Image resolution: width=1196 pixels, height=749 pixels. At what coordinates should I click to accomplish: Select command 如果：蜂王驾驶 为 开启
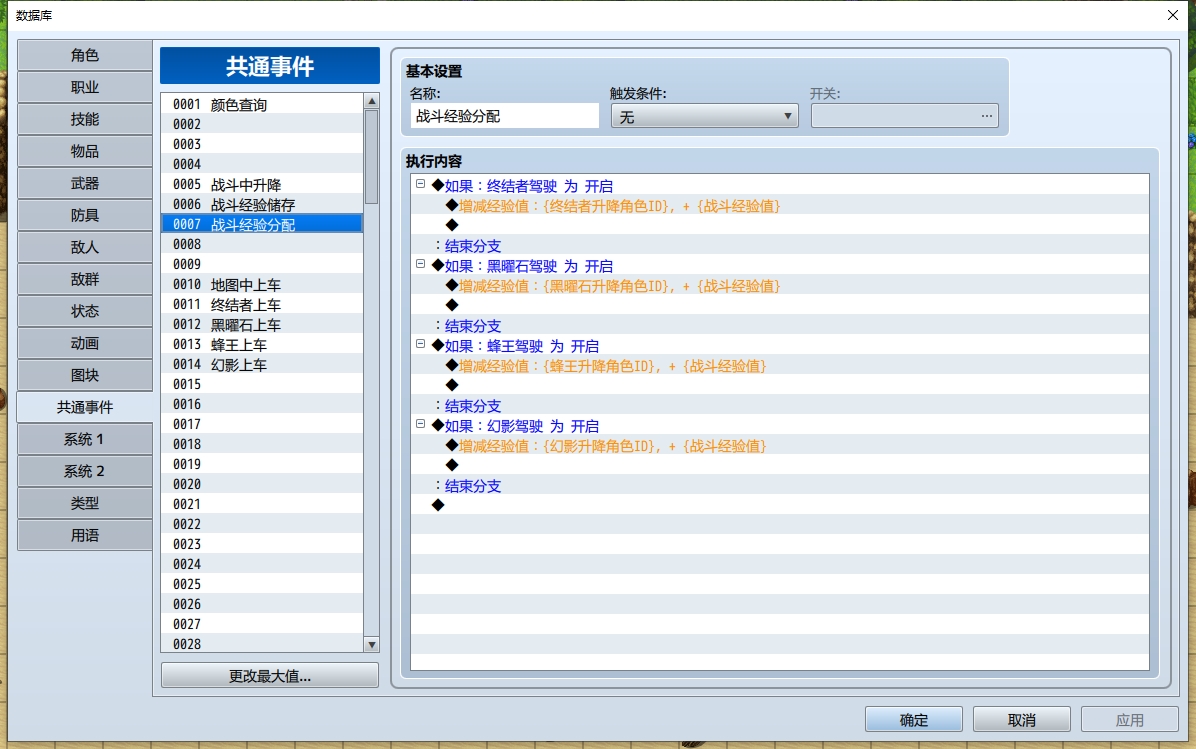pos(780,346)
